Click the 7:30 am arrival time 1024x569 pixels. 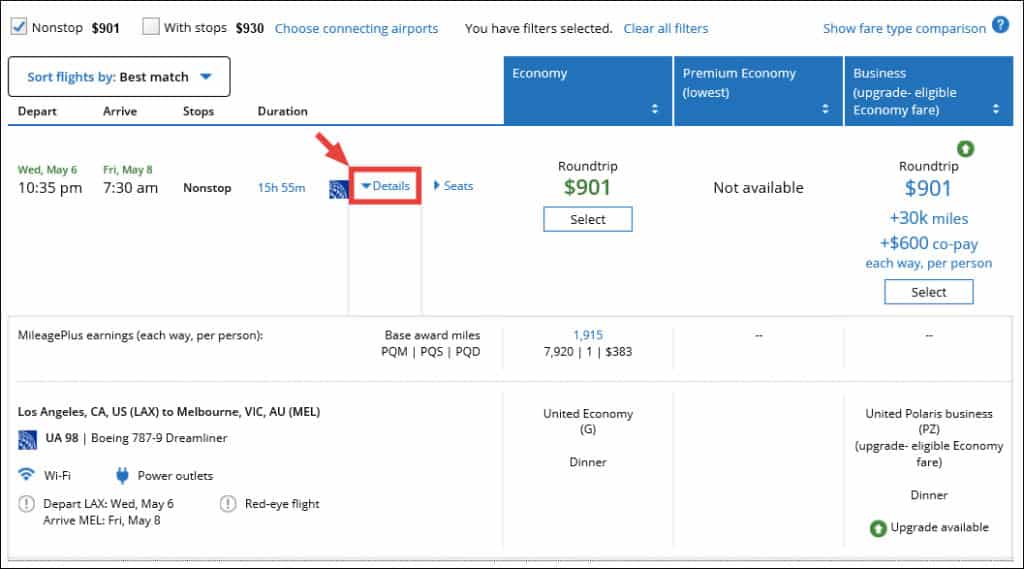pyautogui.click(x=131, y=188)
